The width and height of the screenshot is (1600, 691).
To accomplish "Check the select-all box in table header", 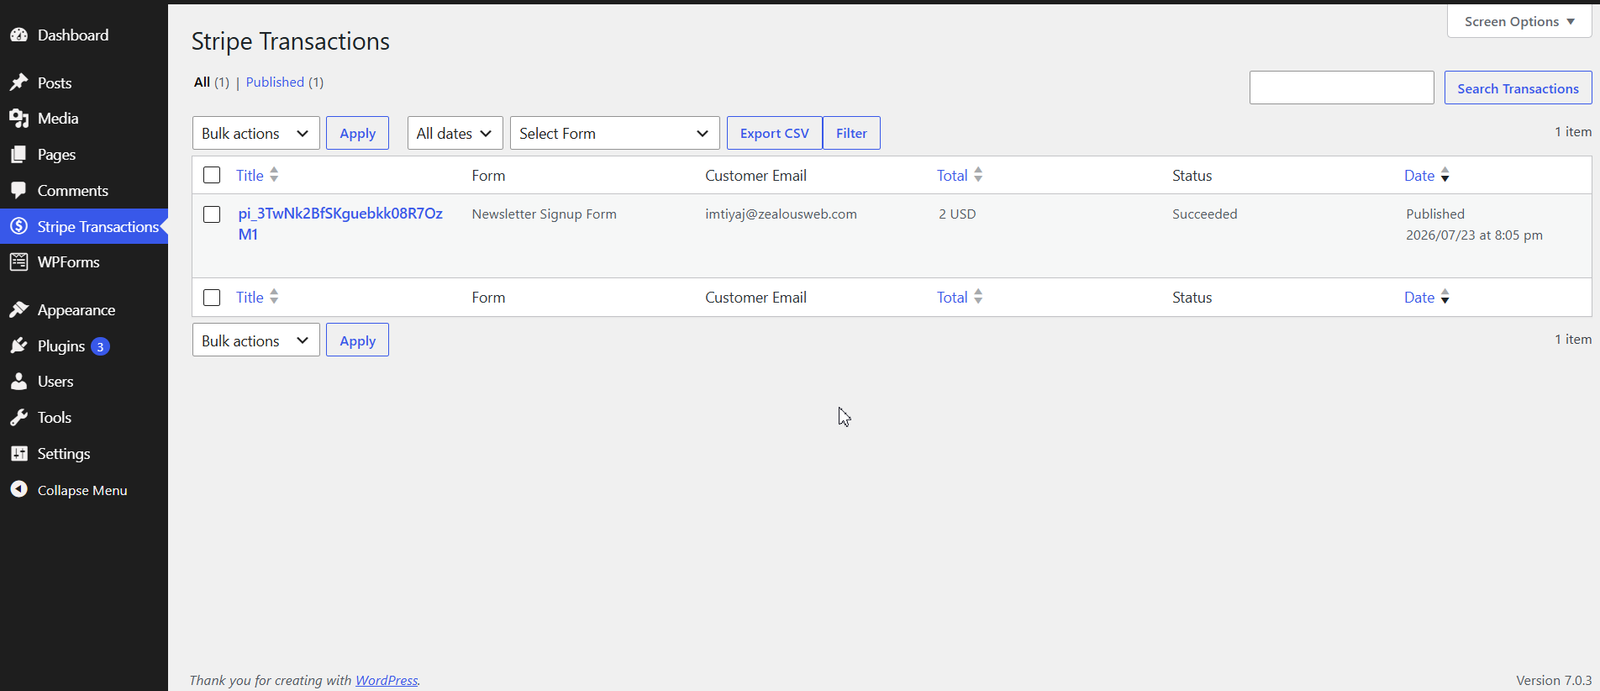I will pyautogui.click(x=212, y=175).
